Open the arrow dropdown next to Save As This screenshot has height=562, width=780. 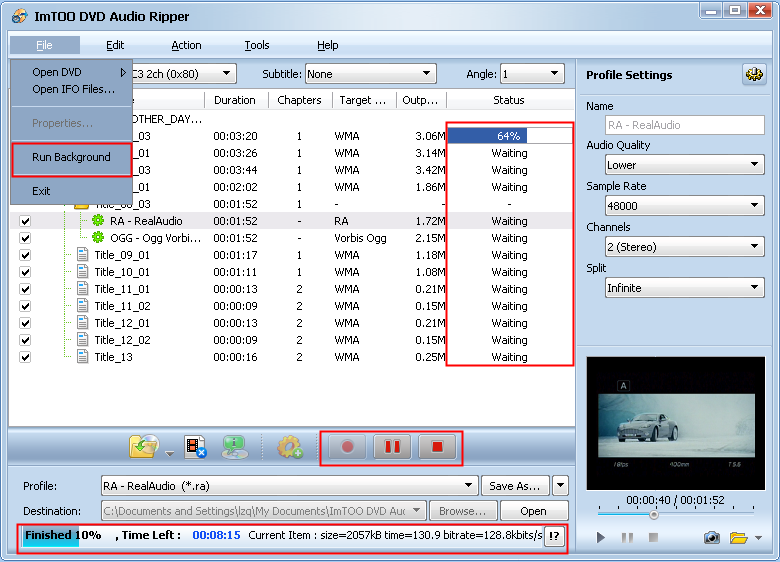560,485
